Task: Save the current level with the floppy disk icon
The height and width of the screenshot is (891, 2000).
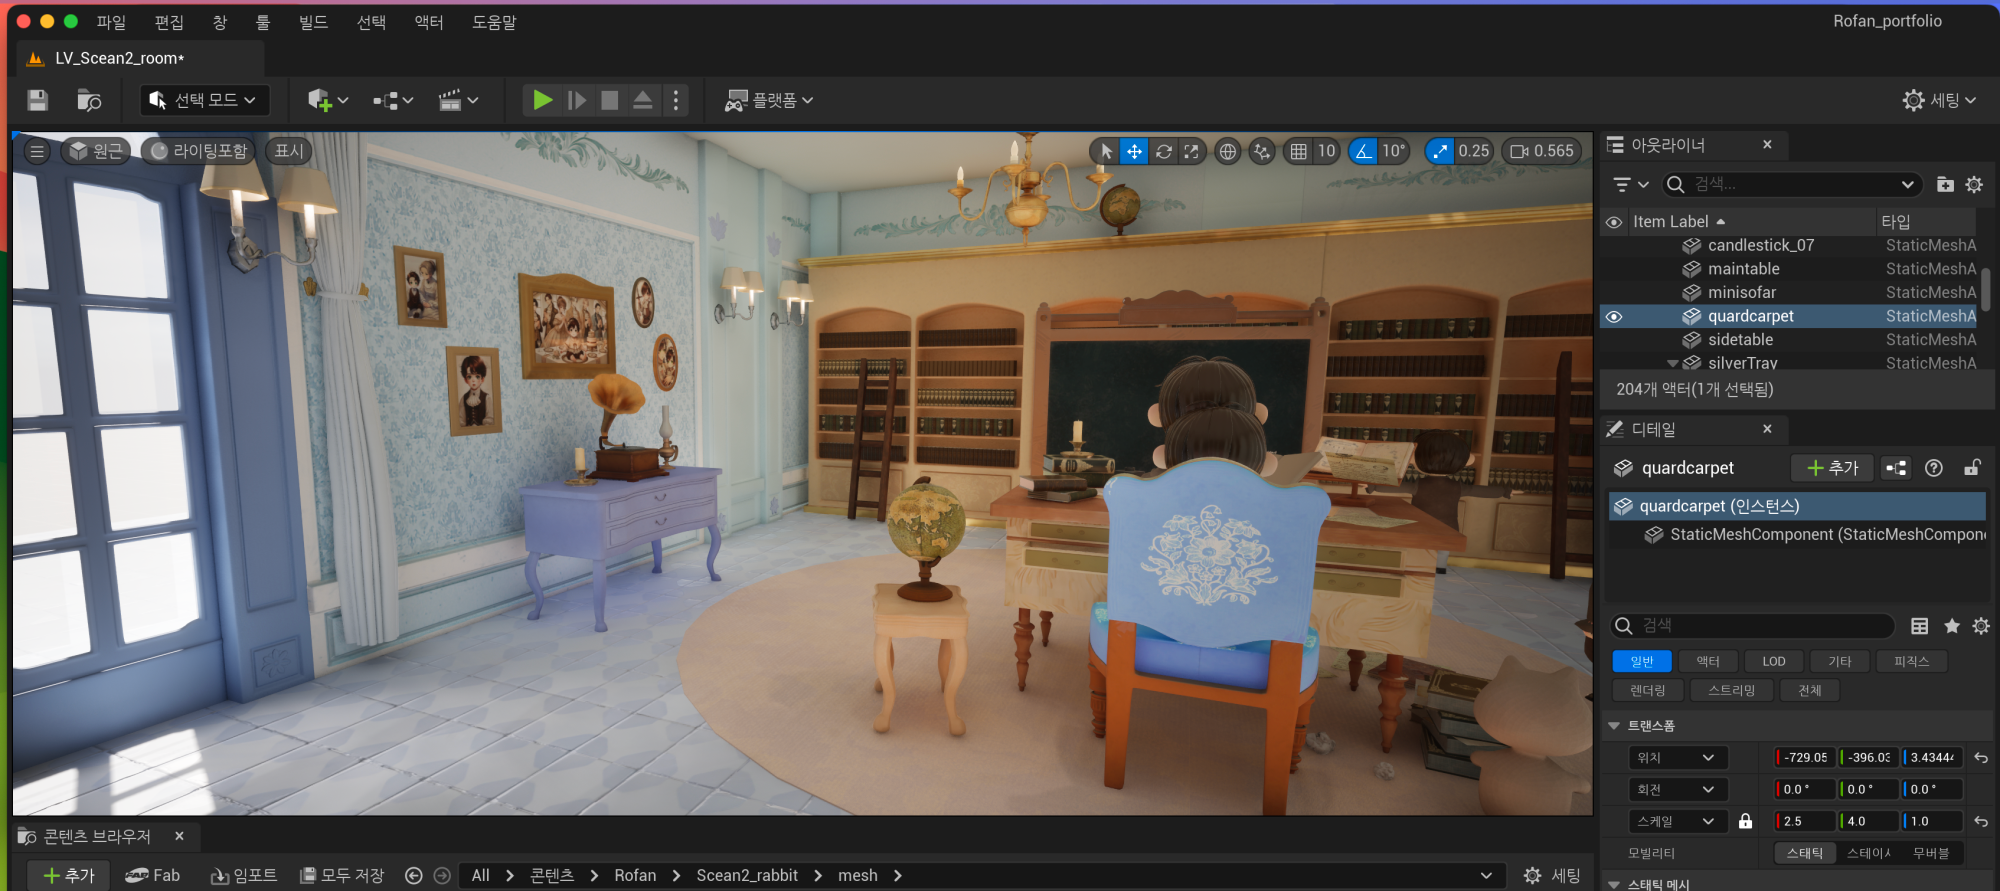Action: [x=38, y=100]
